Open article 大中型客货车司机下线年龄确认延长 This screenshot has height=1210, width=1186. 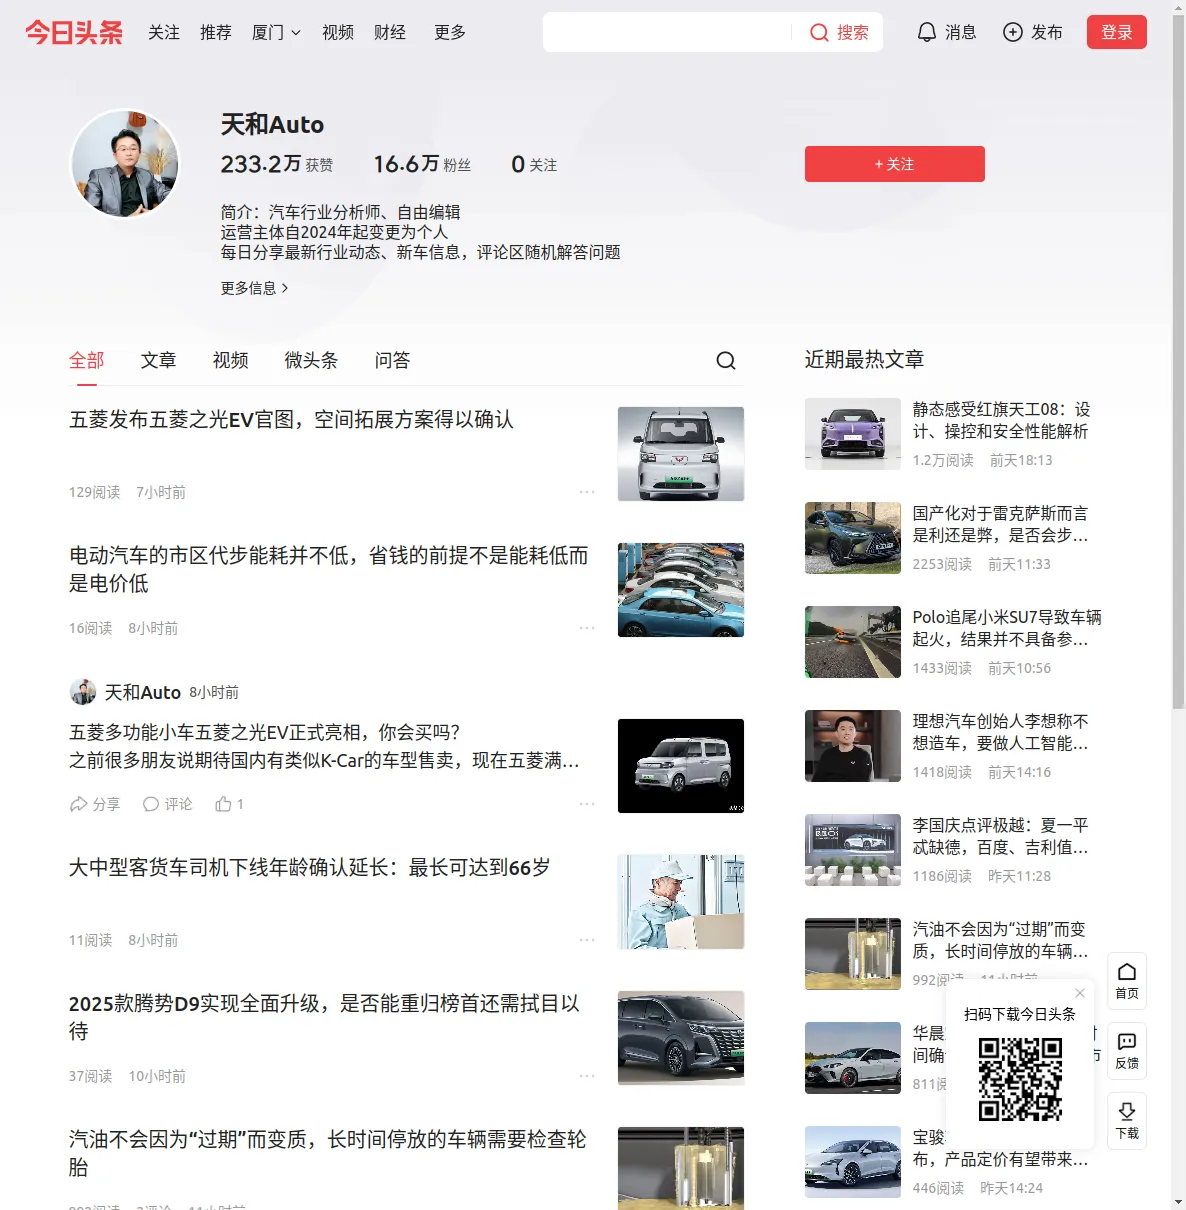pyautogui.click(x=310, y=868)
